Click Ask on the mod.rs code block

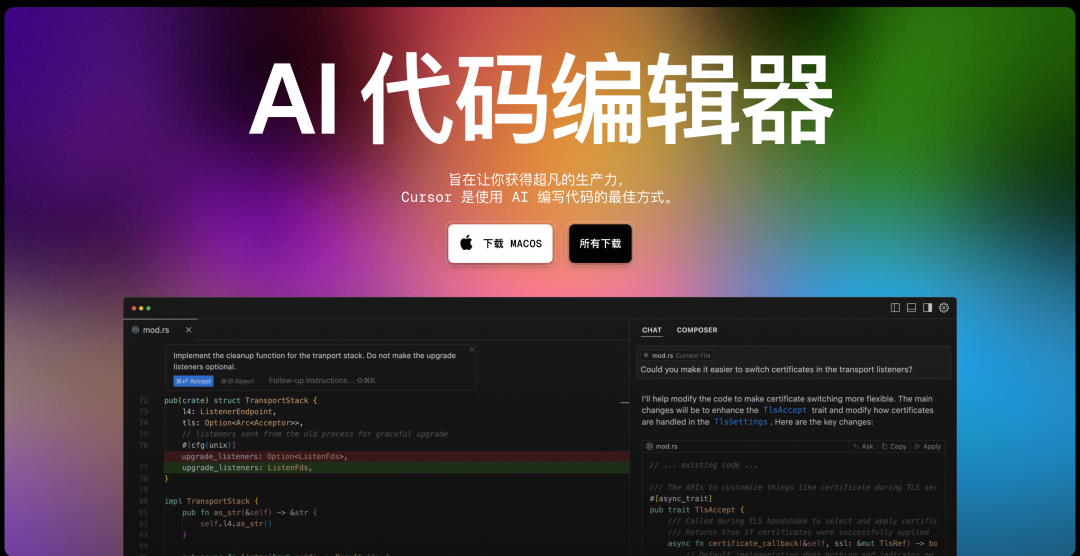tap(863, 446)
